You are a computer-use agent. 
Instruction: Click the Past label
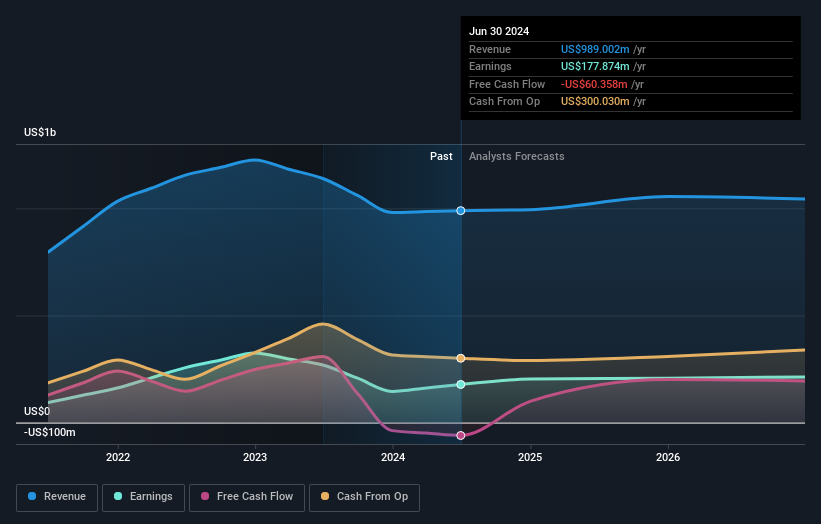441,156
